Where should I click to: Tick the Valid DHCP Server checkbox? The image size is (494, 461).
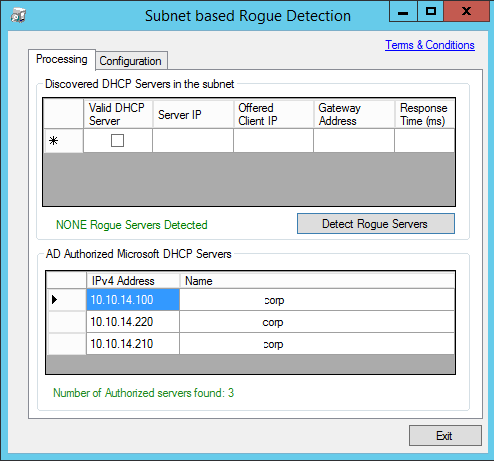[x=117, y=140]
